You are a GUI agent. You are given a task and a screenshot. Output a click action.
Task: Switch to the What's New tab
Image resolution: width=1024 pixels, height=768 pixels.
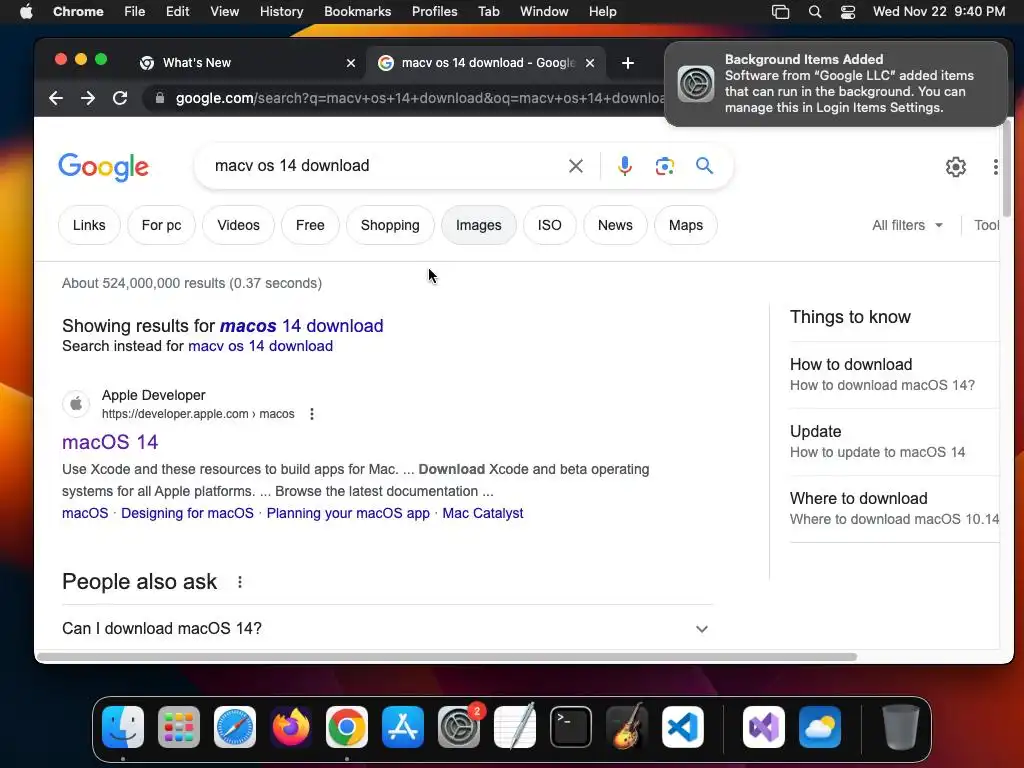[x=248, y=63]
